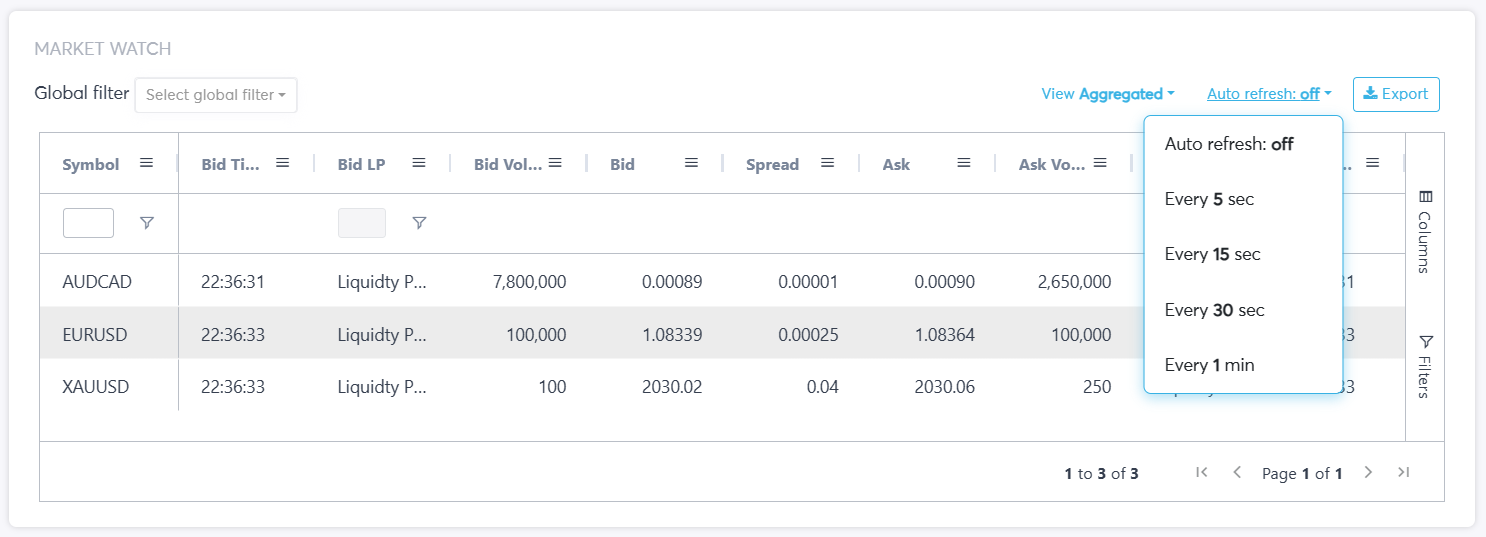
Task: Open the Symbol column menu icon
Action: (146, 163)
